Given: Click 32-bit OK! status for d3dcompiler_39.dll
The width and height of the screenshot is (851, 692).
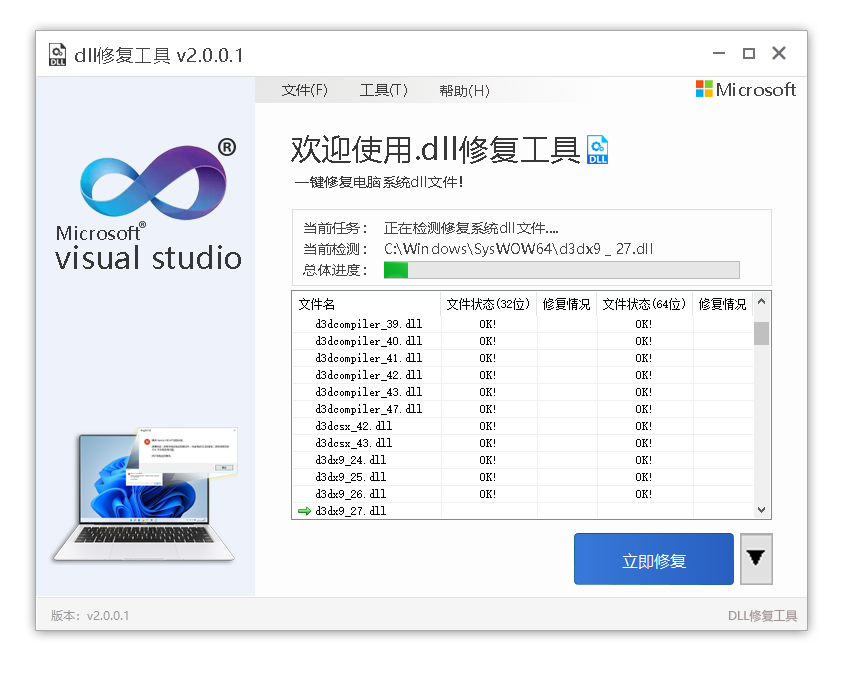Looking at the screenshot, I should pyautogui.click(x=487, y=324).
